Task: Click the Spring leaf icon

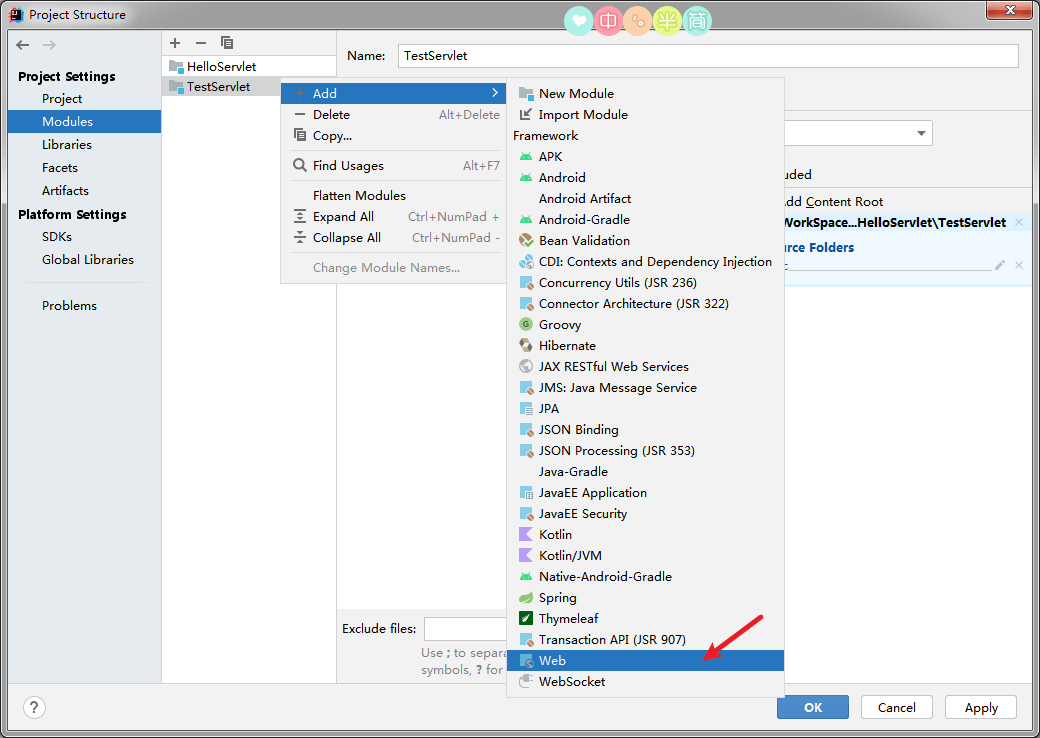Action: (526, 597)
